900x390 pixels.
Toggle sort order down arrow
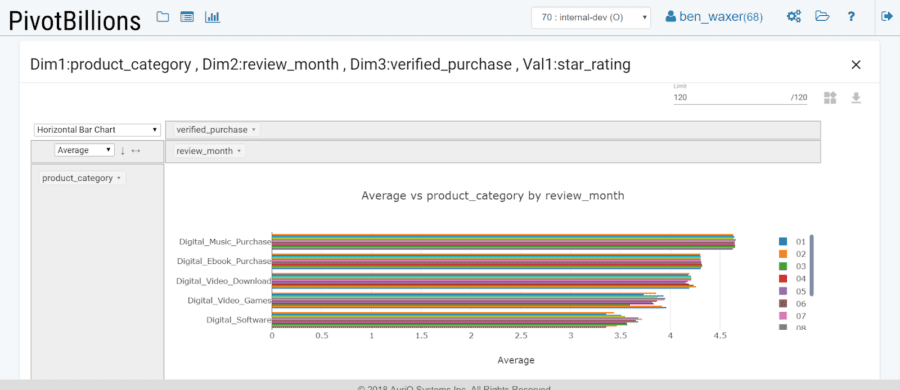[x=122, y=150]
